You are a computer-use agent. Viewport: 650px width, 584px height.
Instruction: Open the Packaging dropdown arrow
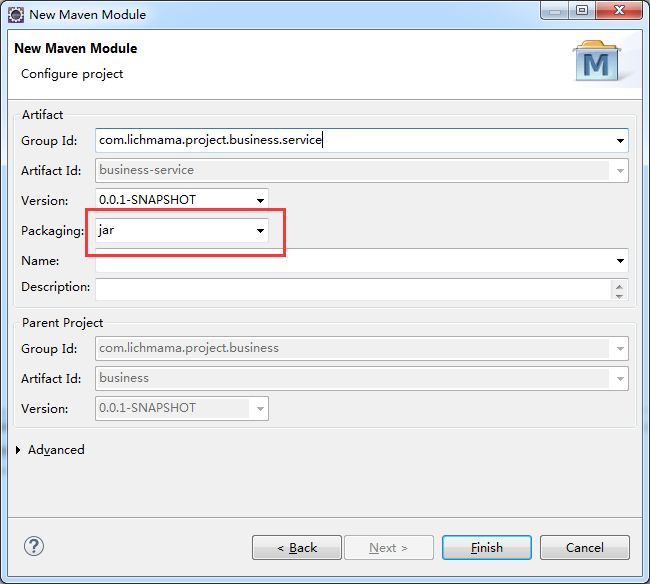tap(260, 230)
